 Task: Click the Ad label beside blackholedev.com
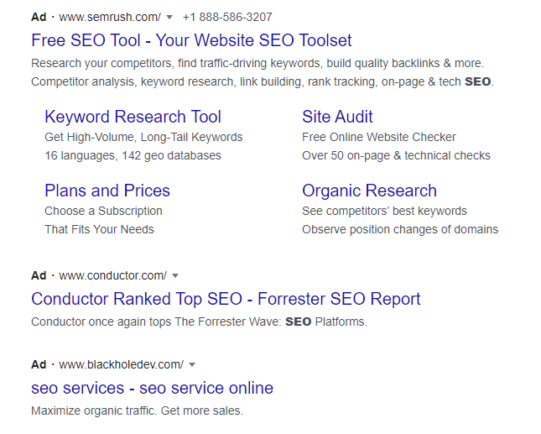pyautogui.click(x=39, y=365)
